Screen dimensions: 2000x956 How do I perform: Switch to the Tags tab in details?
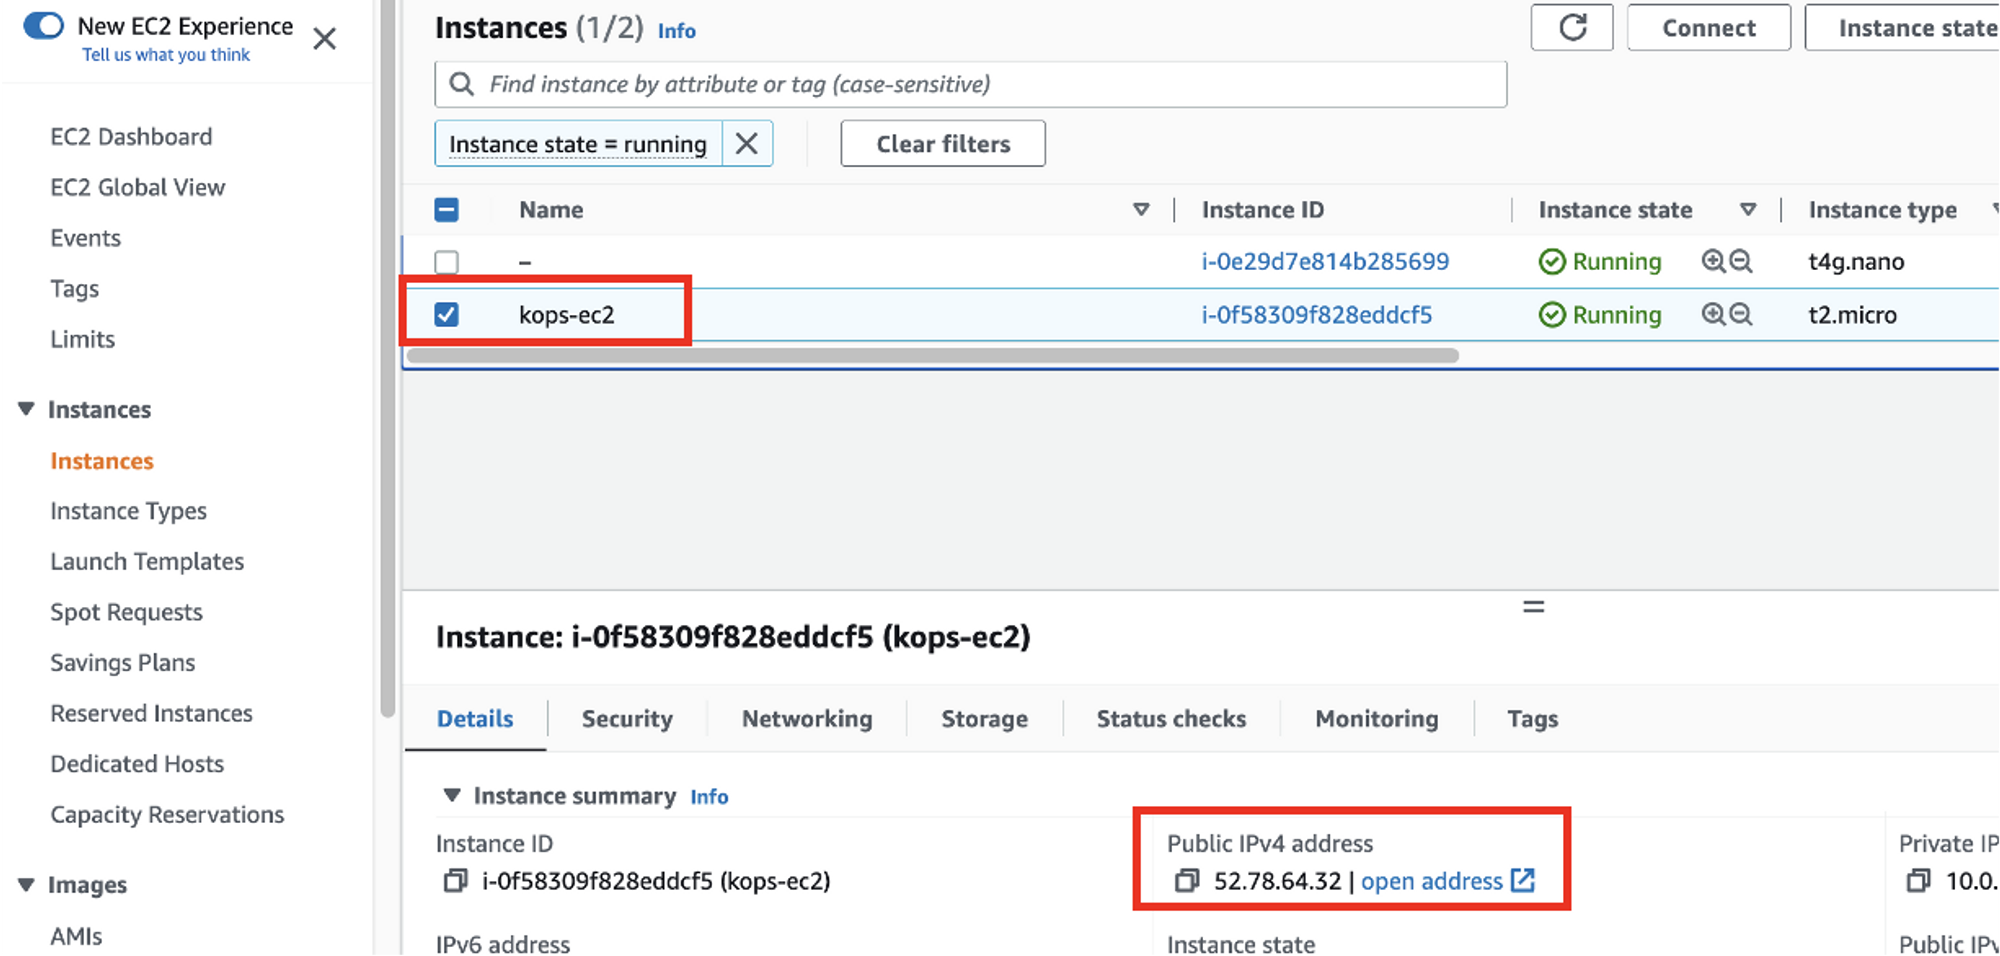coord(1532,719)
